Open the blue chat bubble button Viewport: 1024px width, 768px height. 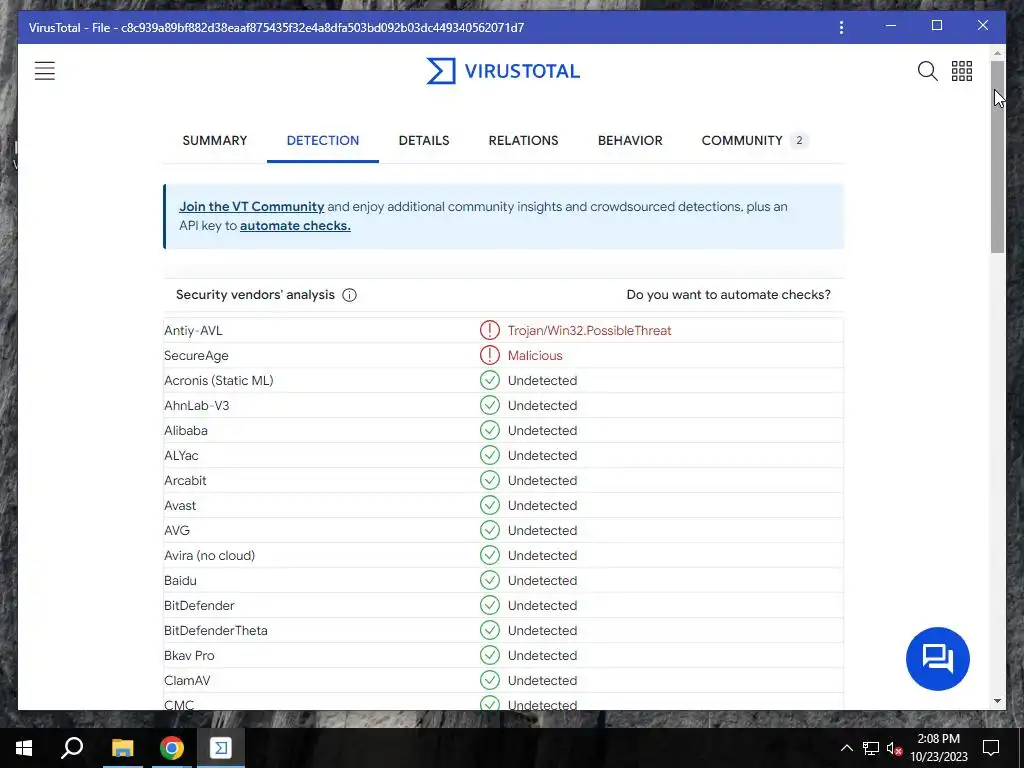coord(937,658)
